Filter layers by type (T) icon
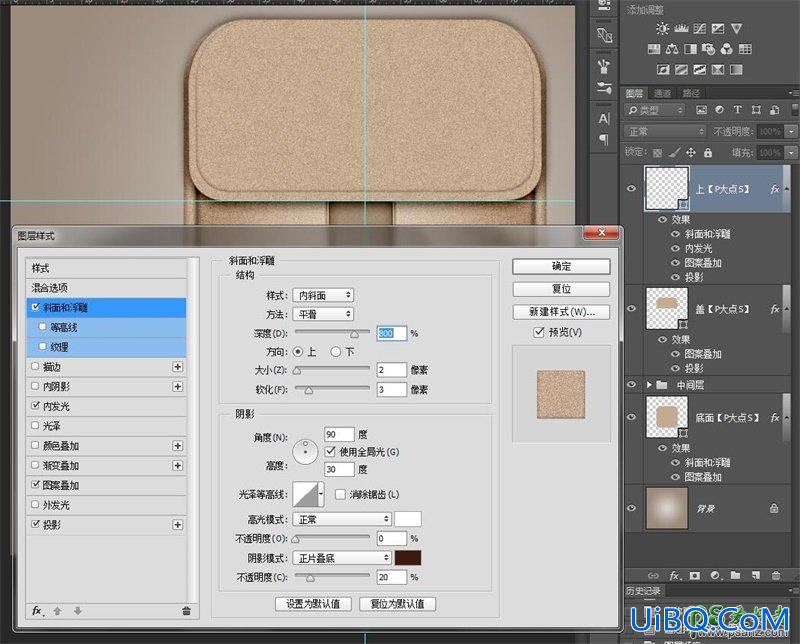 point(737,110)
